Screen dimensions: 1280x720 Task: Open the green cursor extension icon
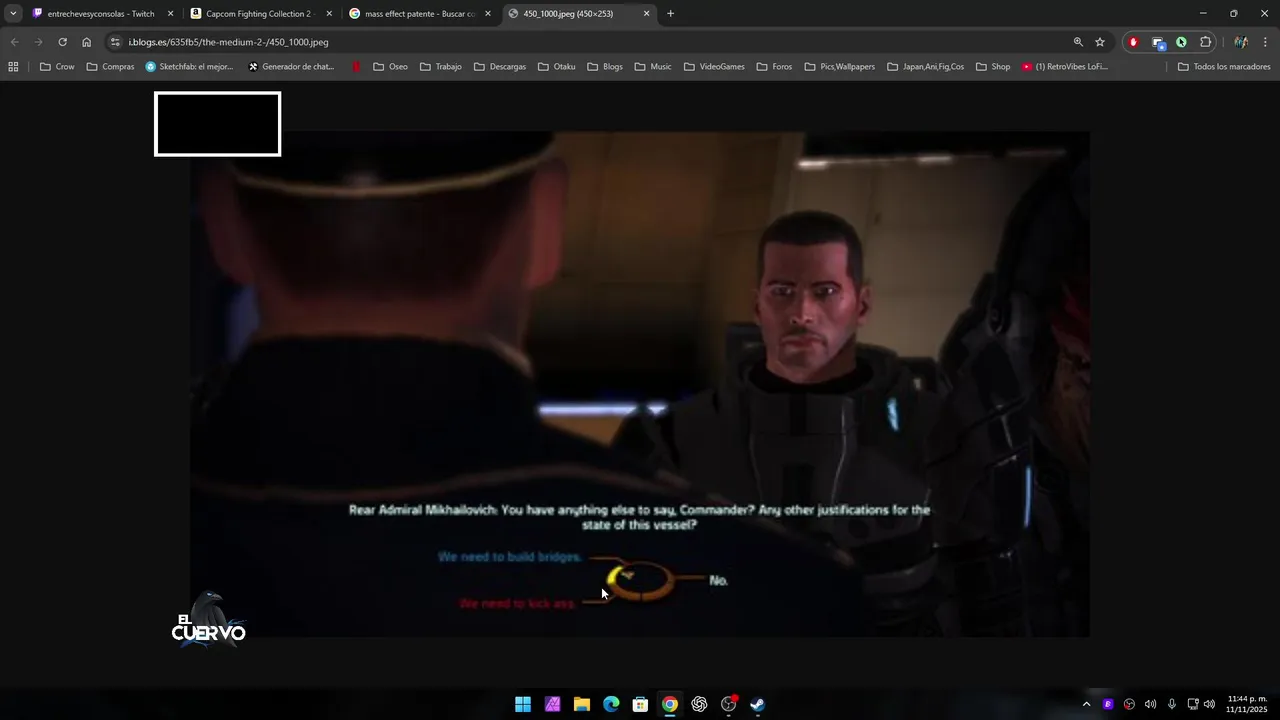pyautogui.click(x=1181, y=42)
